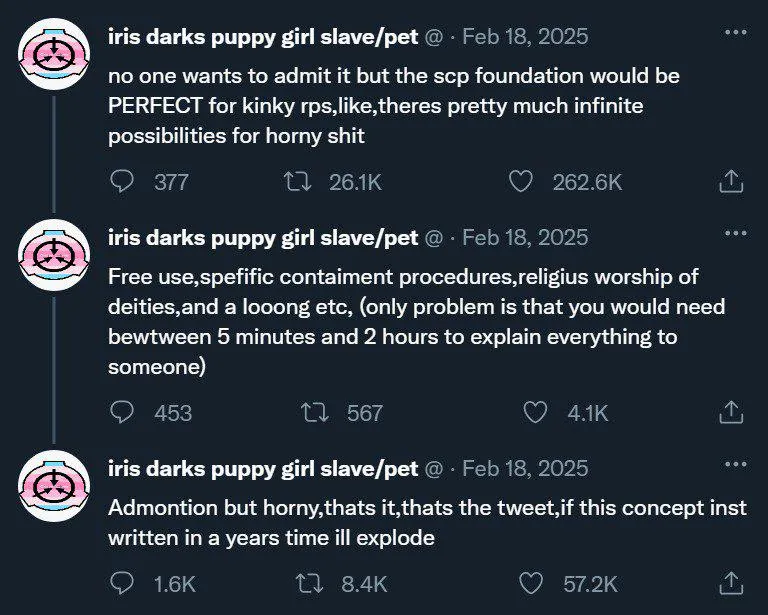Share the first tweet in the thread
This screenshot has height=615, width=768.
(x=731, y=181)
